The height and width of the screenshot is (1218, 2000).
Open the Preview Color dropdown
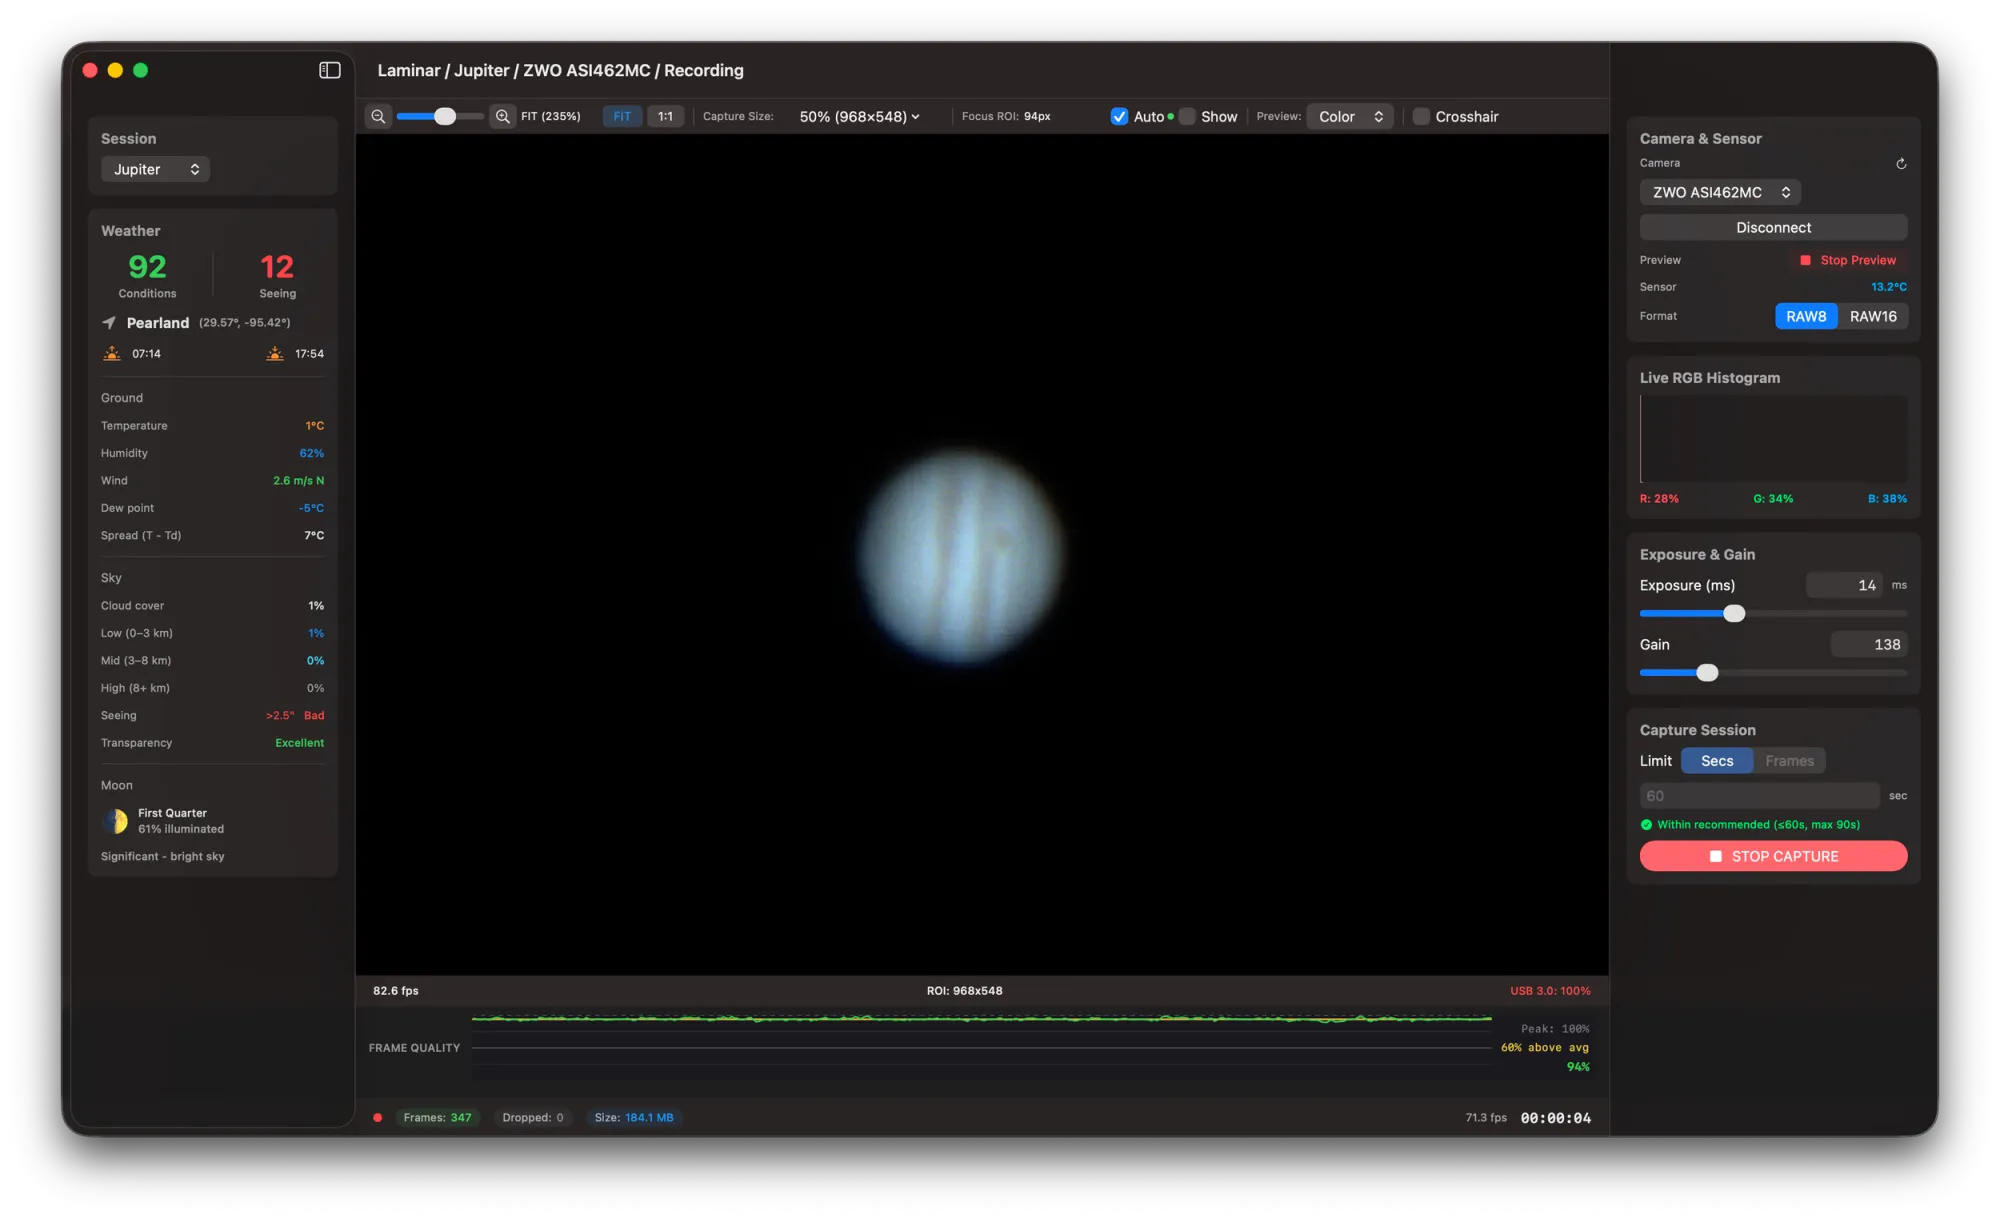(1349, 116)
